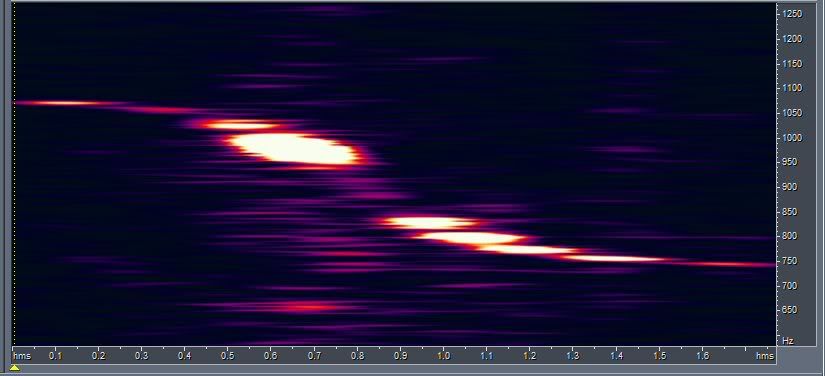This screenshot has width=825, height=376.
Task: Click the yellow playhead triangle marker
Action: tap(15, 367)
